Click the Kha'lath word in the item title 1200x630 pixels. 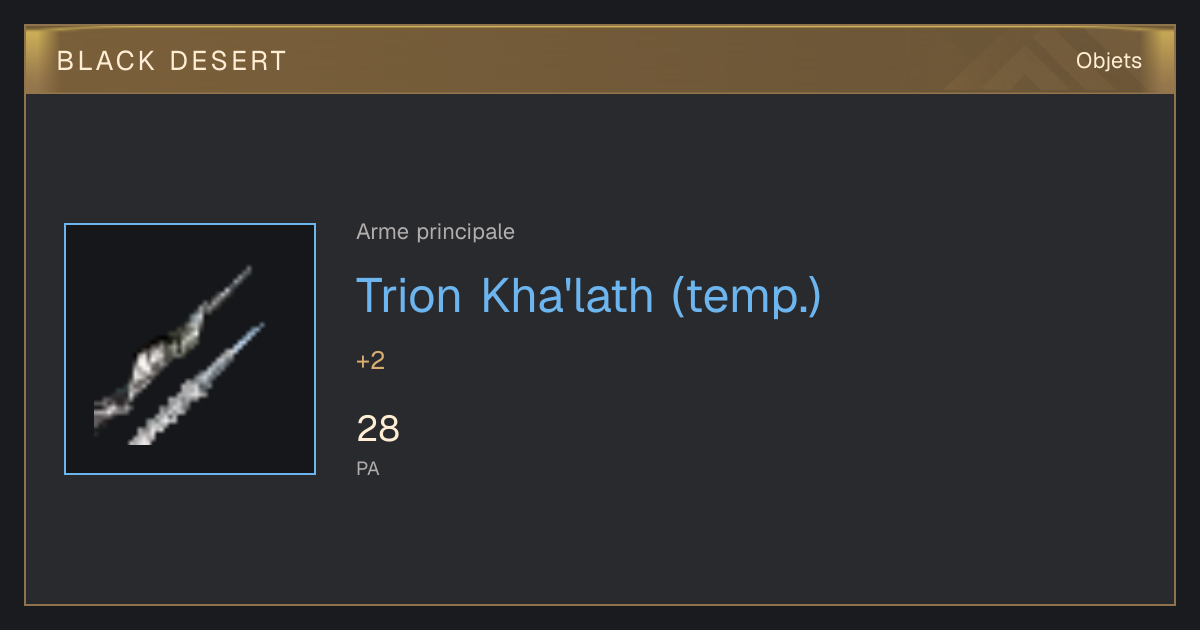pos(566,296)
